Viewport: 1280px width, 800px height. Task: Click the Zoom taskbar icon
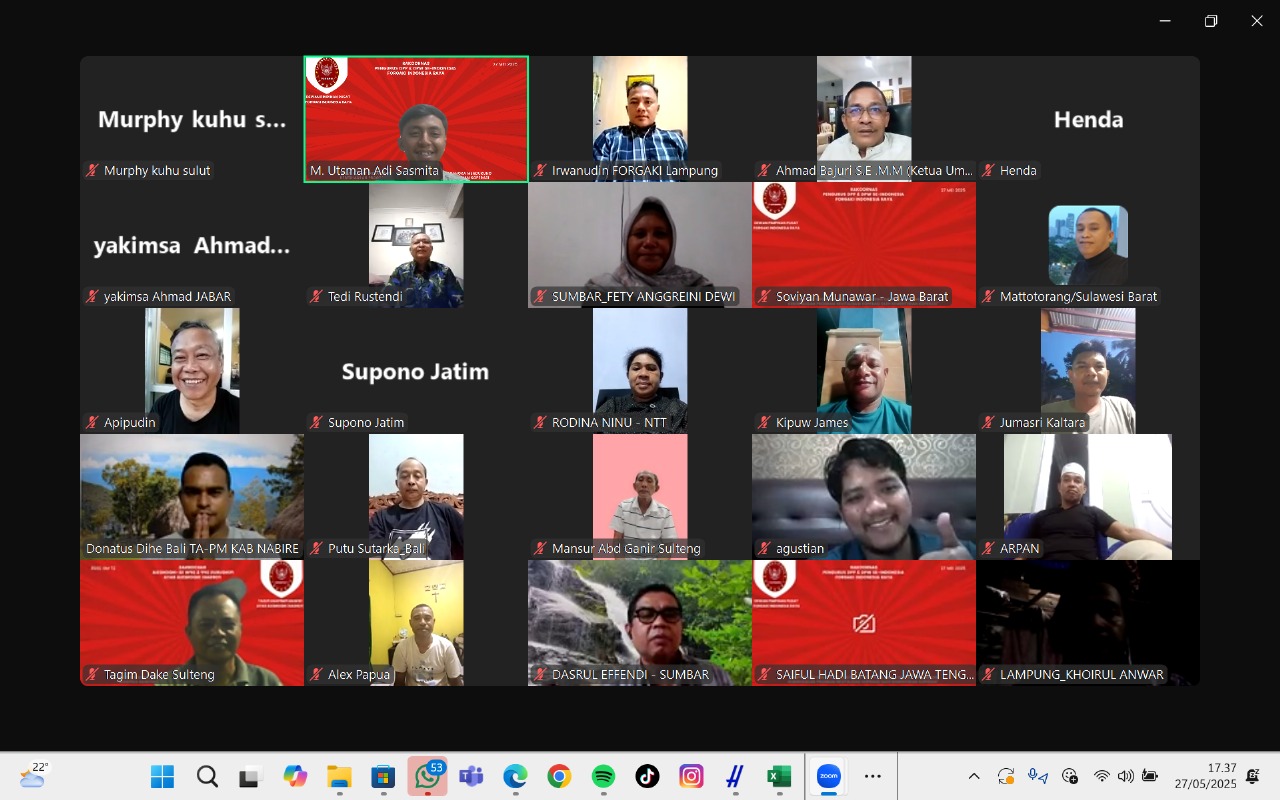point(828,776)
